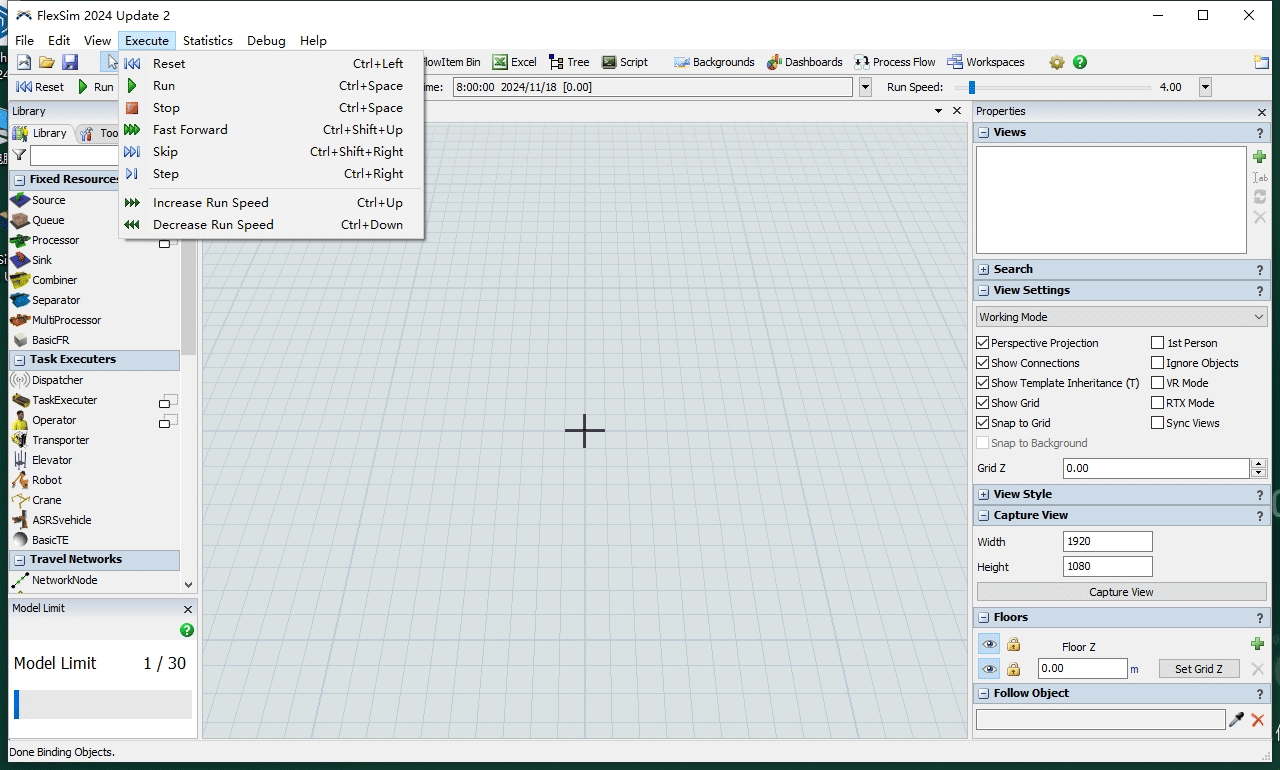Select the Processor object in Library
This screenshot has height=770, width=1280.
[55, 240]
